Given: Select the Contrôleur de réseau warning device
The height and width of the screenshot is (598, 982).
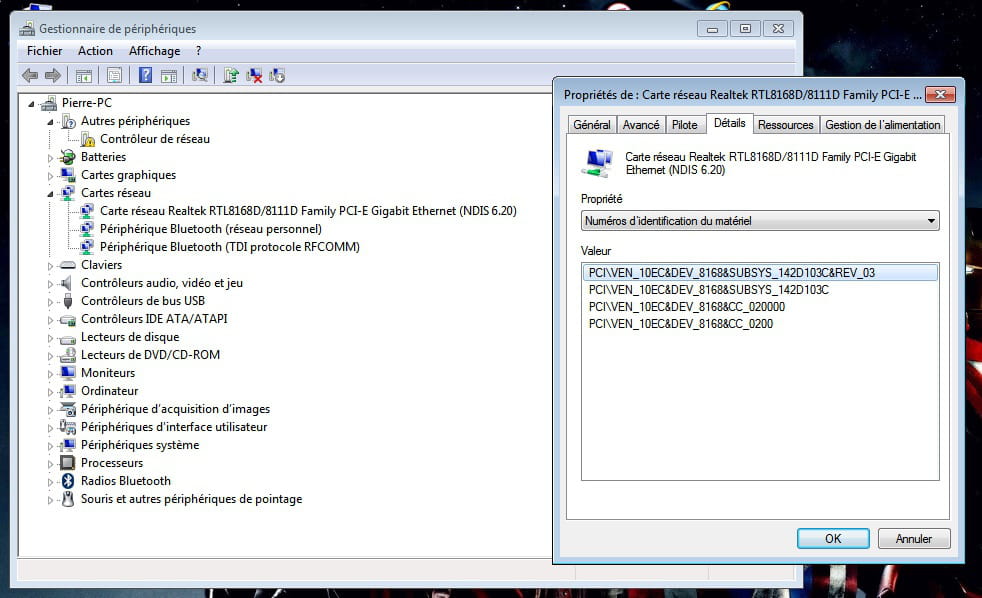Looking at the screenshot, I should [154, 139].
